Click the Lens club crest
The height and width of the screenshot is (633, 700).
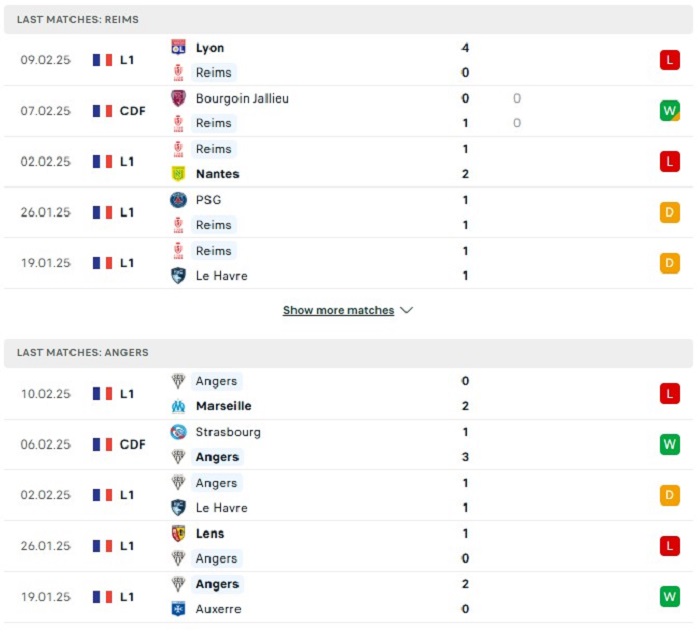178,533
